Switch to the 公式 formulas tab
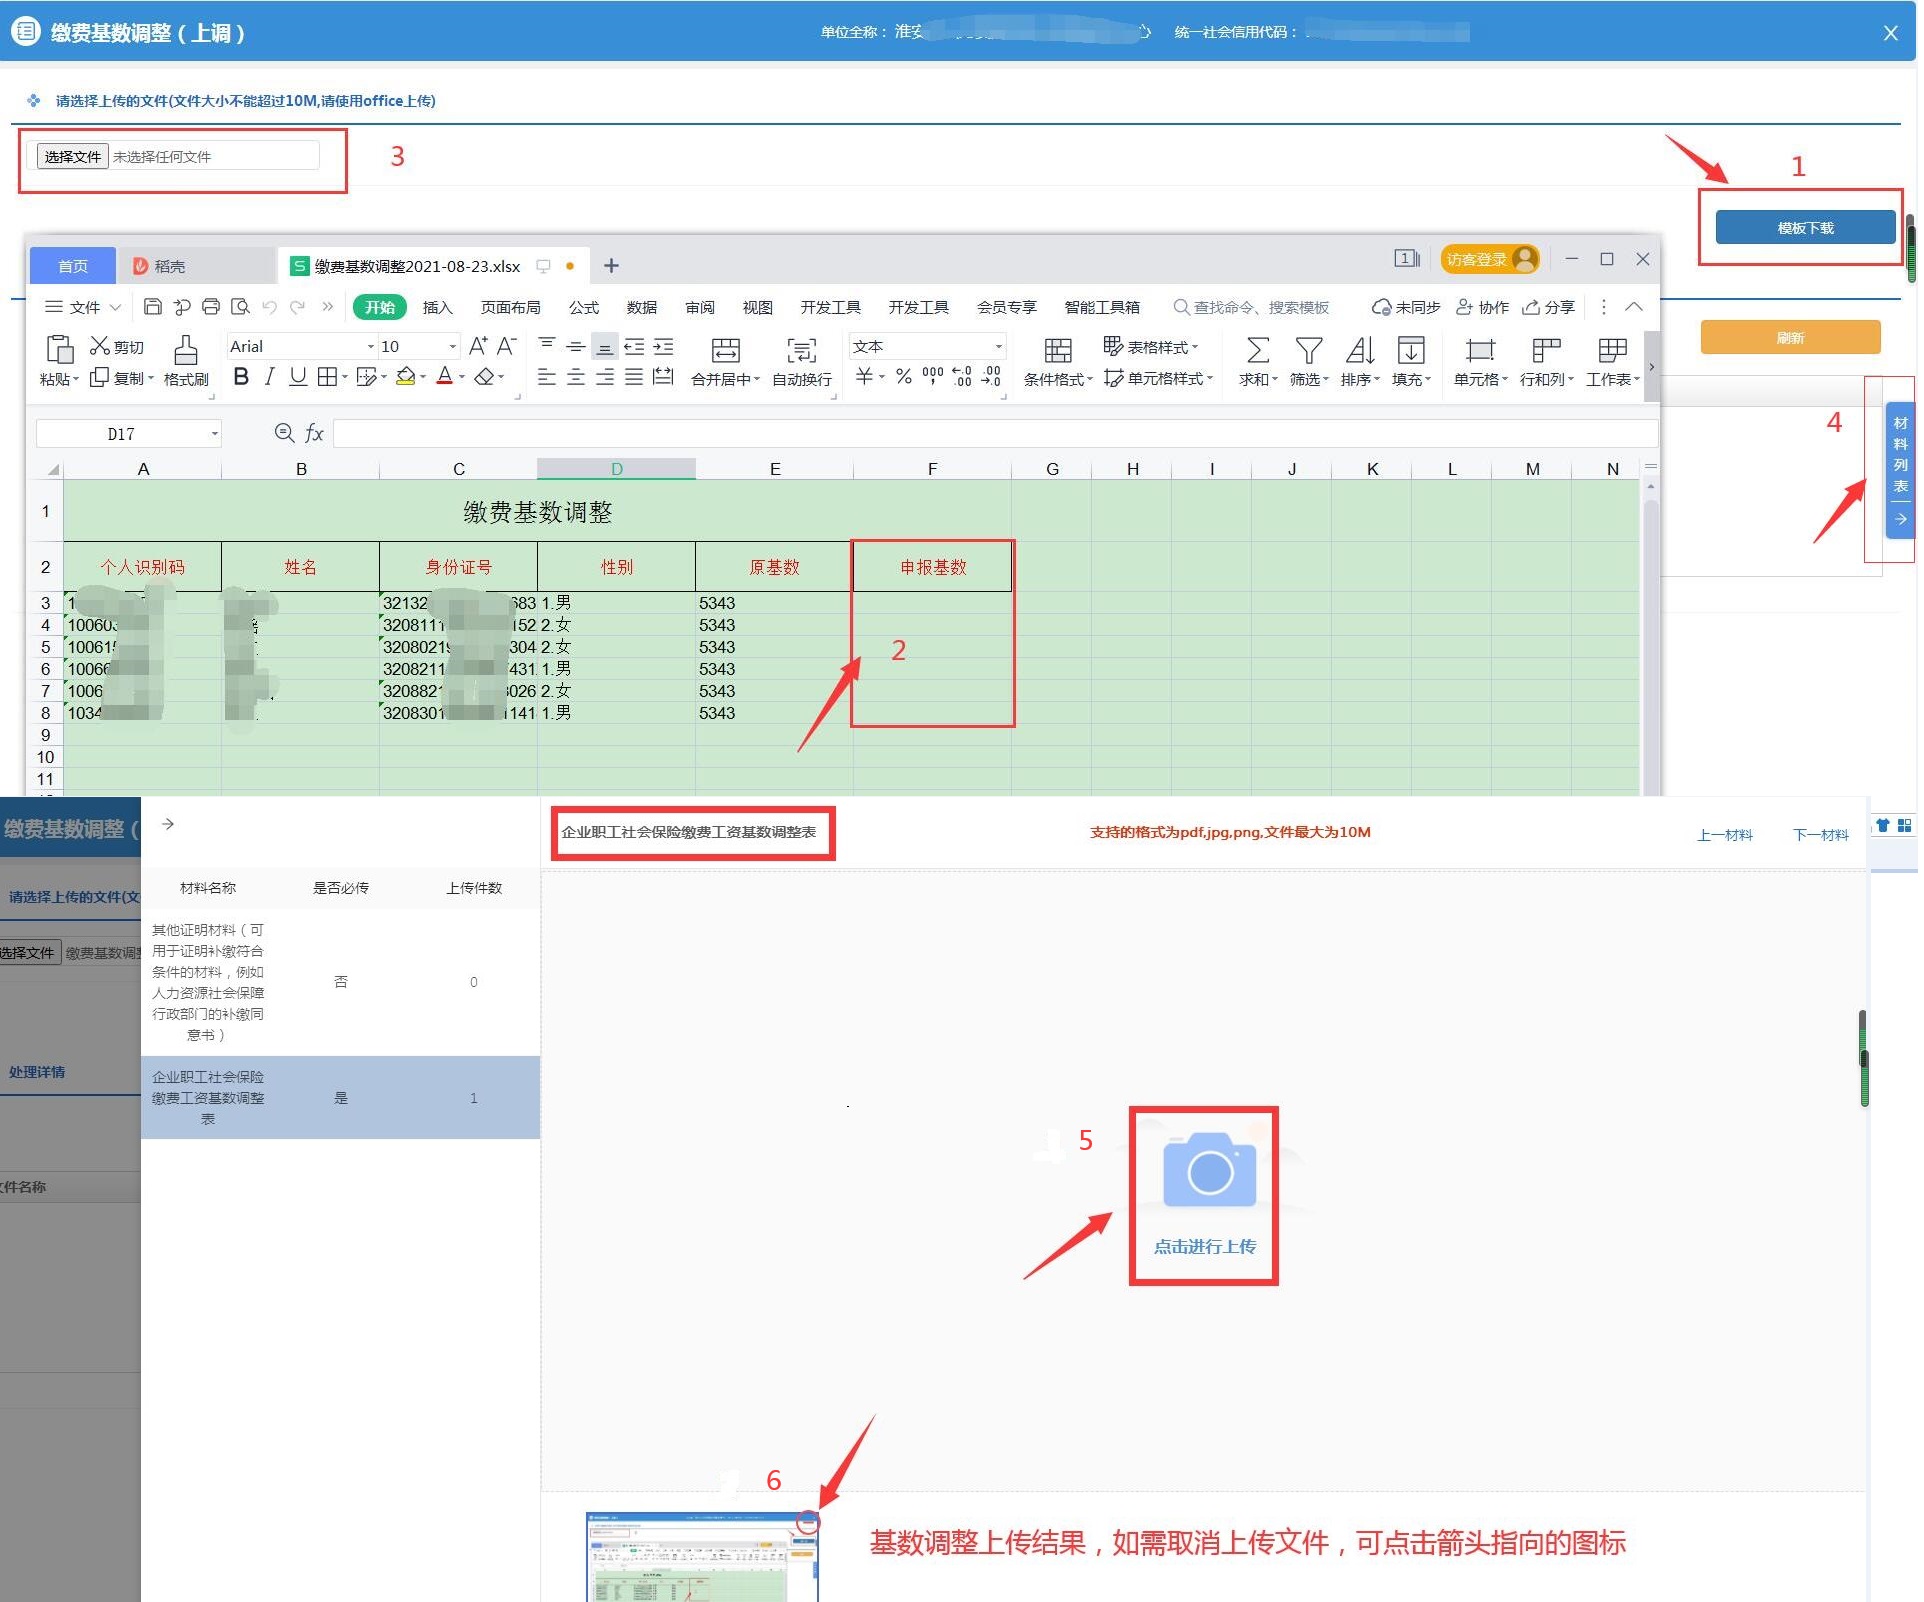Screen dimensions: 1924x1602 point(584,307)
